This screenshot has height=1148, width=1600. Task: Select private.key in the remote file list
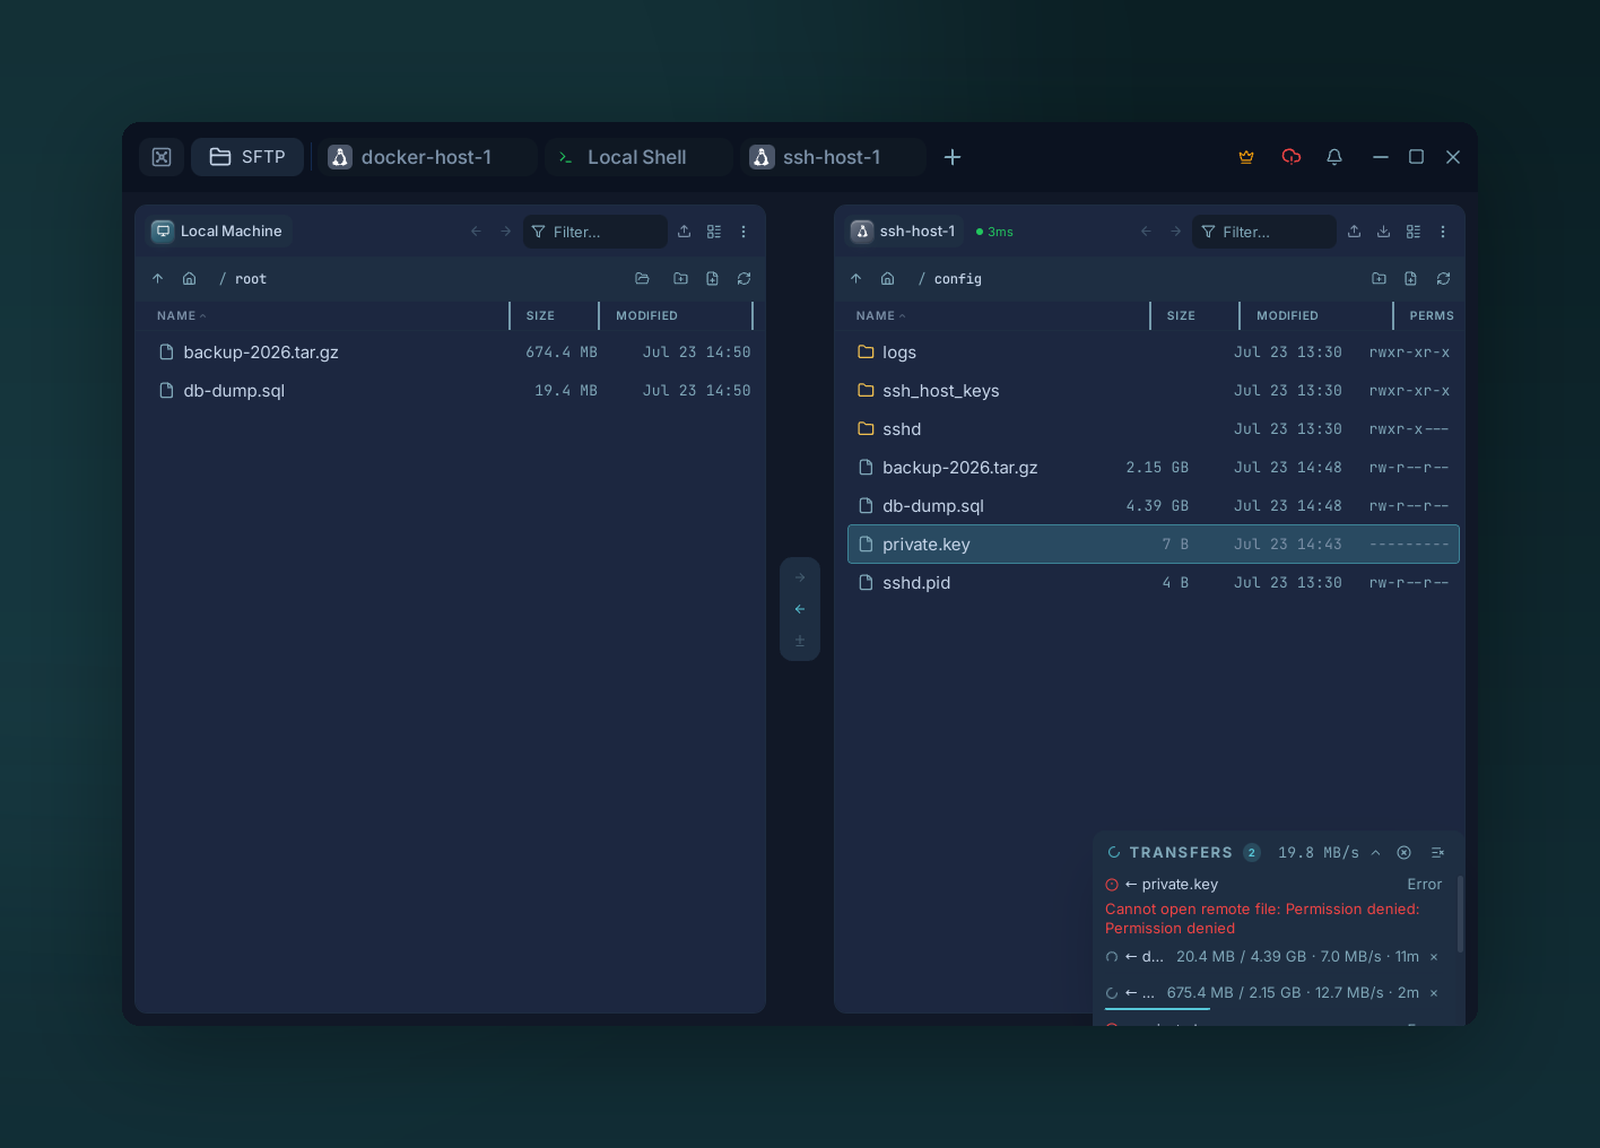click(x=1153, y=544)
